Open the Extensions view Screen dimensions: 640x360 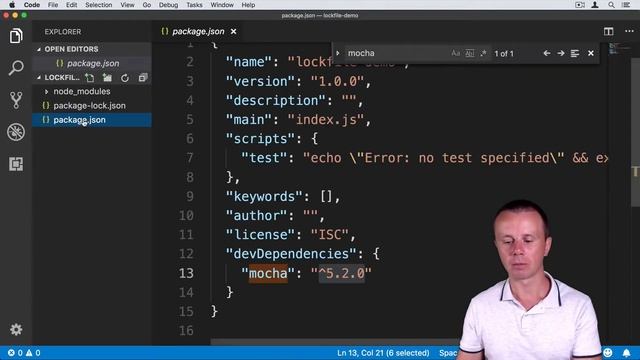pos(16,164)
